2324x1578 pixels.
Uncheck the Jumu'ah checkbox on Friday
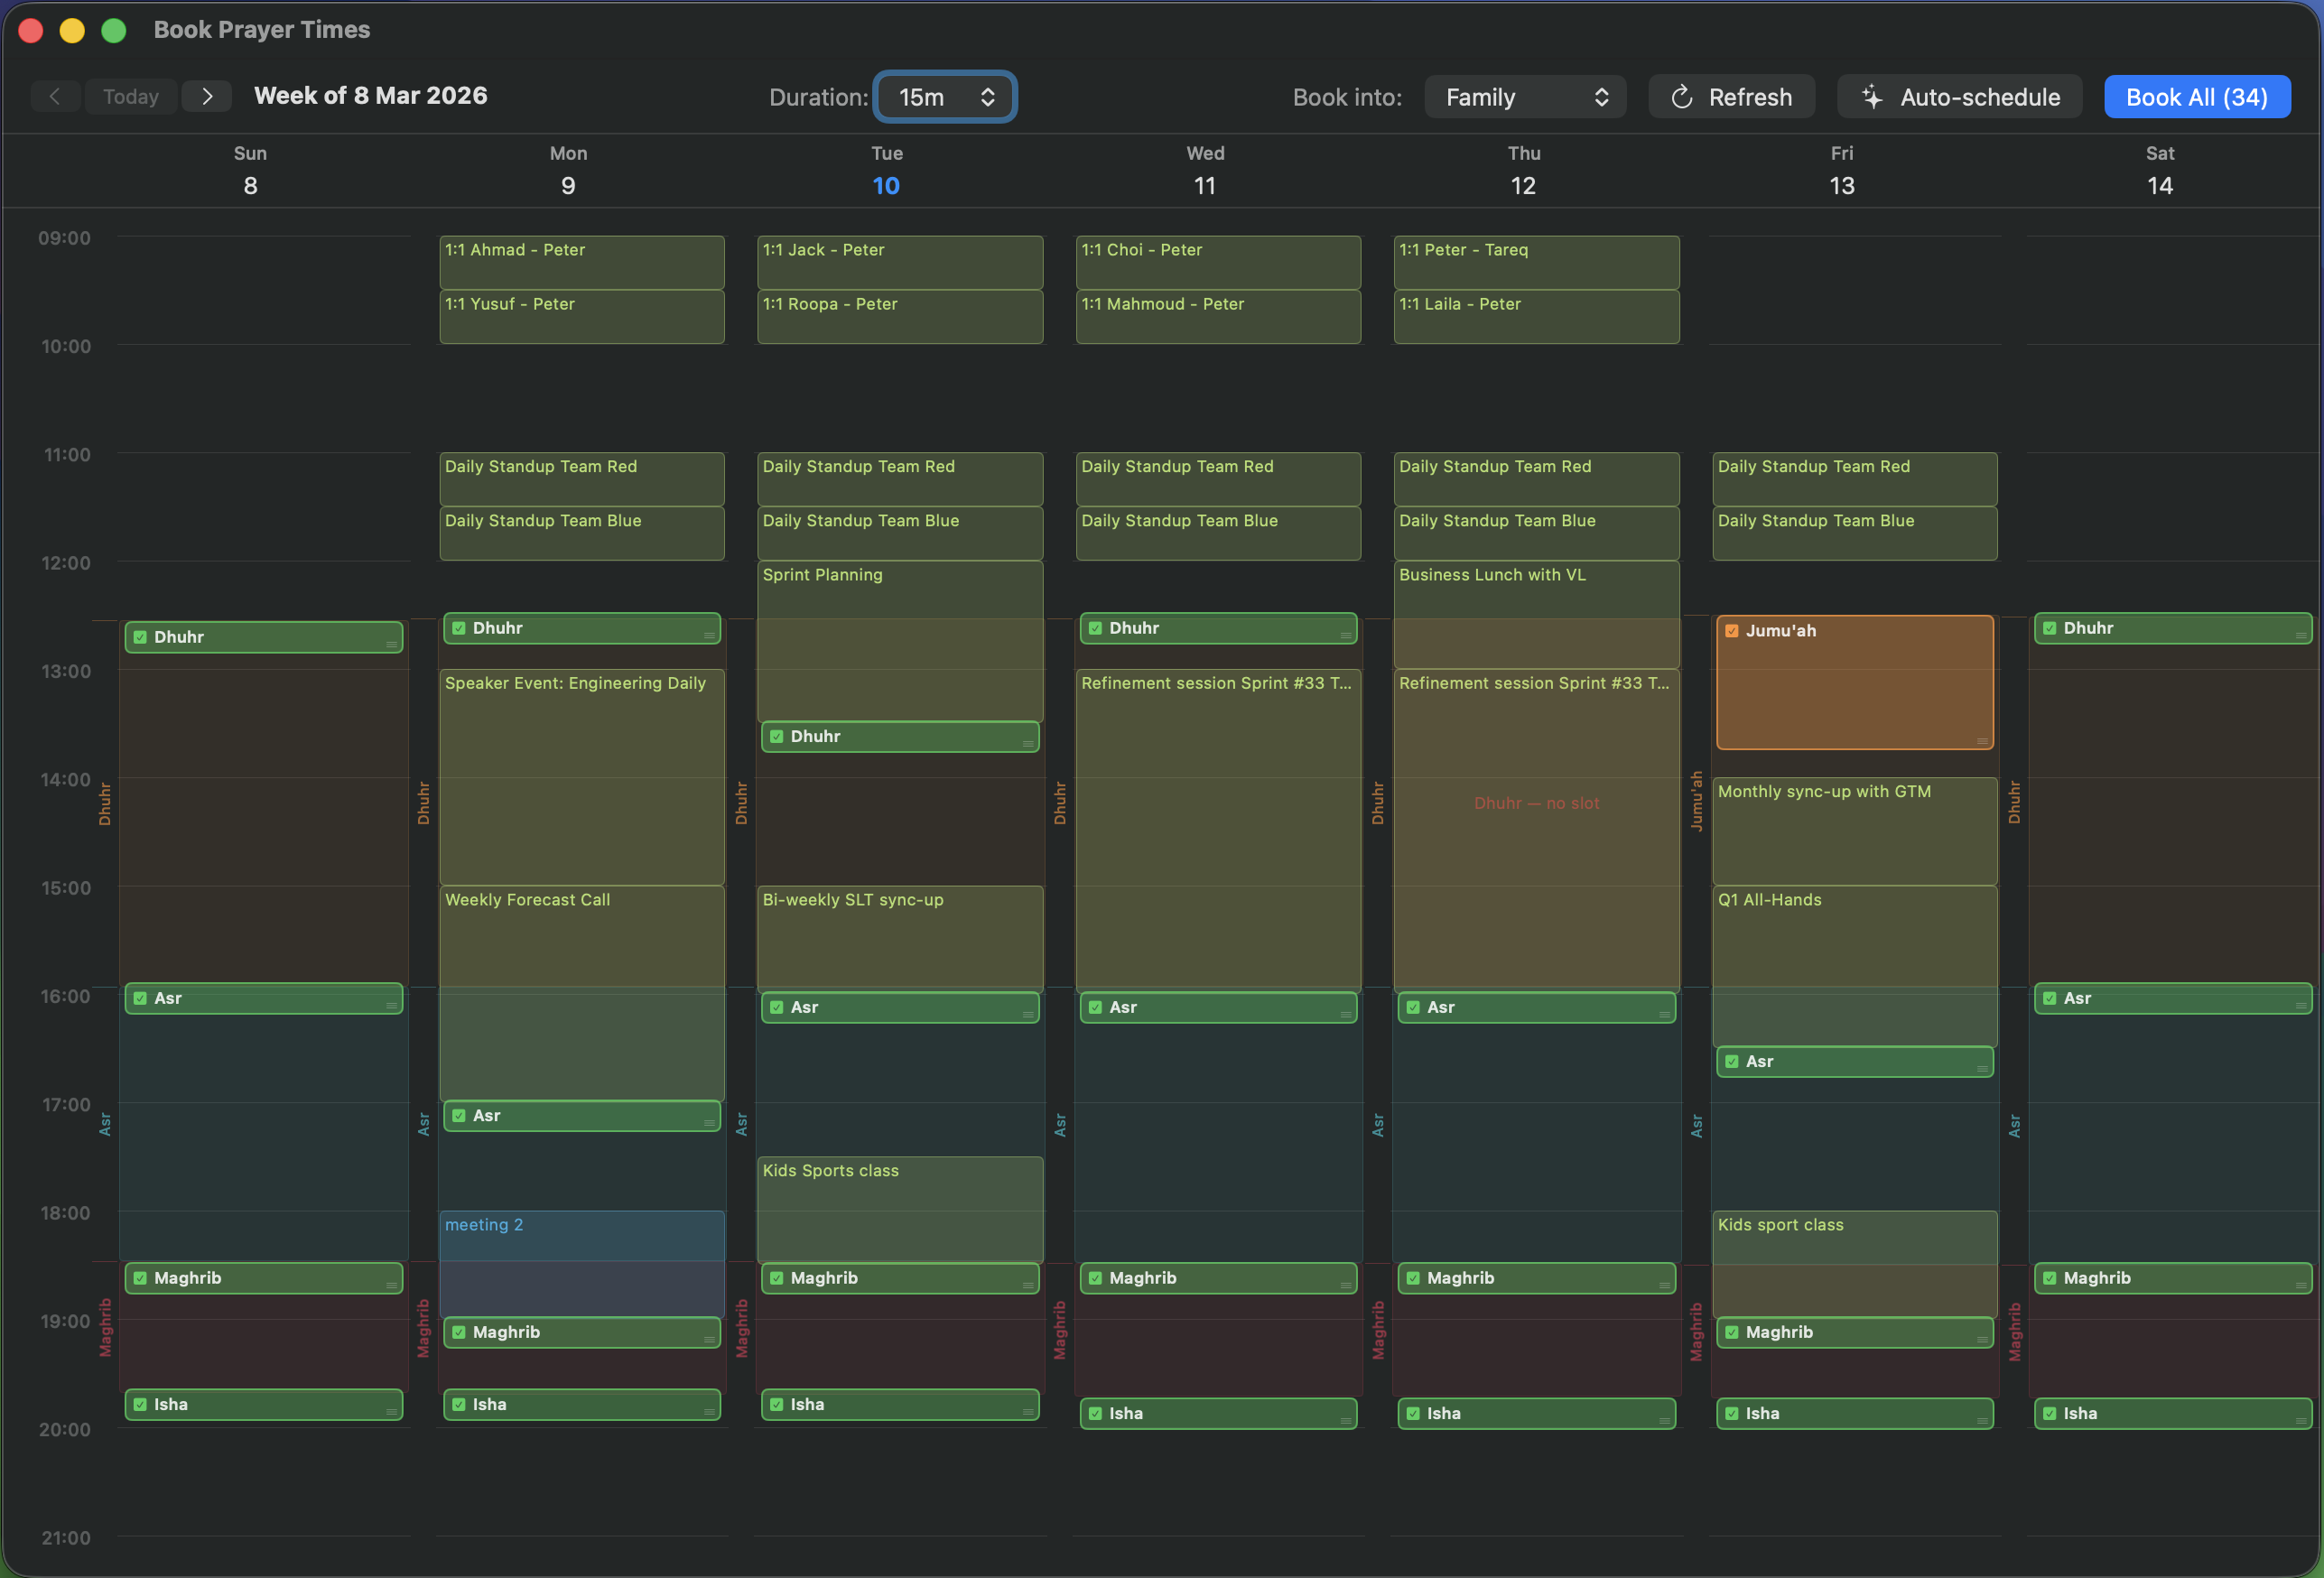(1731, 630)
